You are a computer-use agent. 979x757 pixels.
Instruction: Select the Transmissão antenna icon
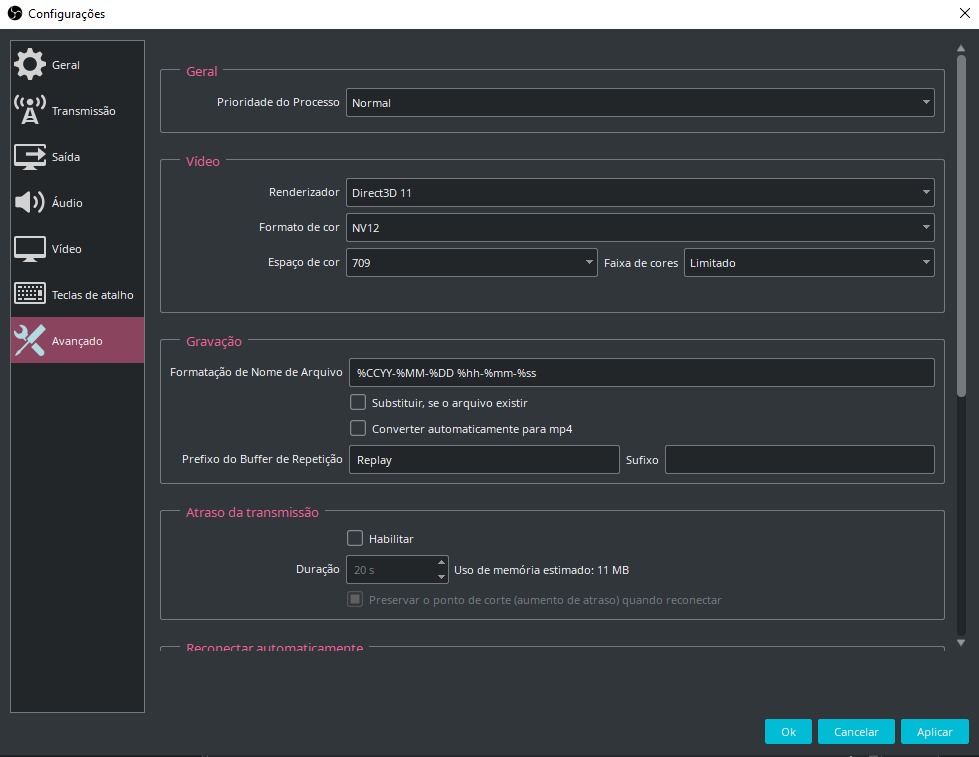[30, 111]
